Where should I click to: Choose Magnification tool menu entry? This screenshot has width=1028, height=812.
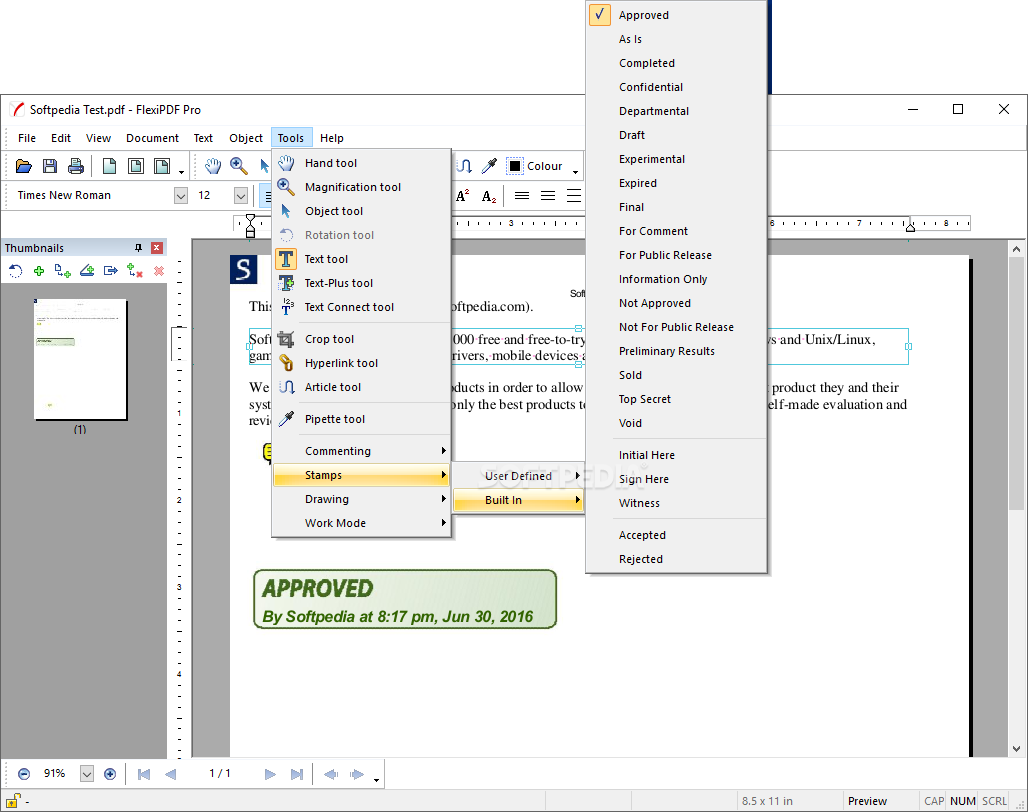tap(361, 187)
